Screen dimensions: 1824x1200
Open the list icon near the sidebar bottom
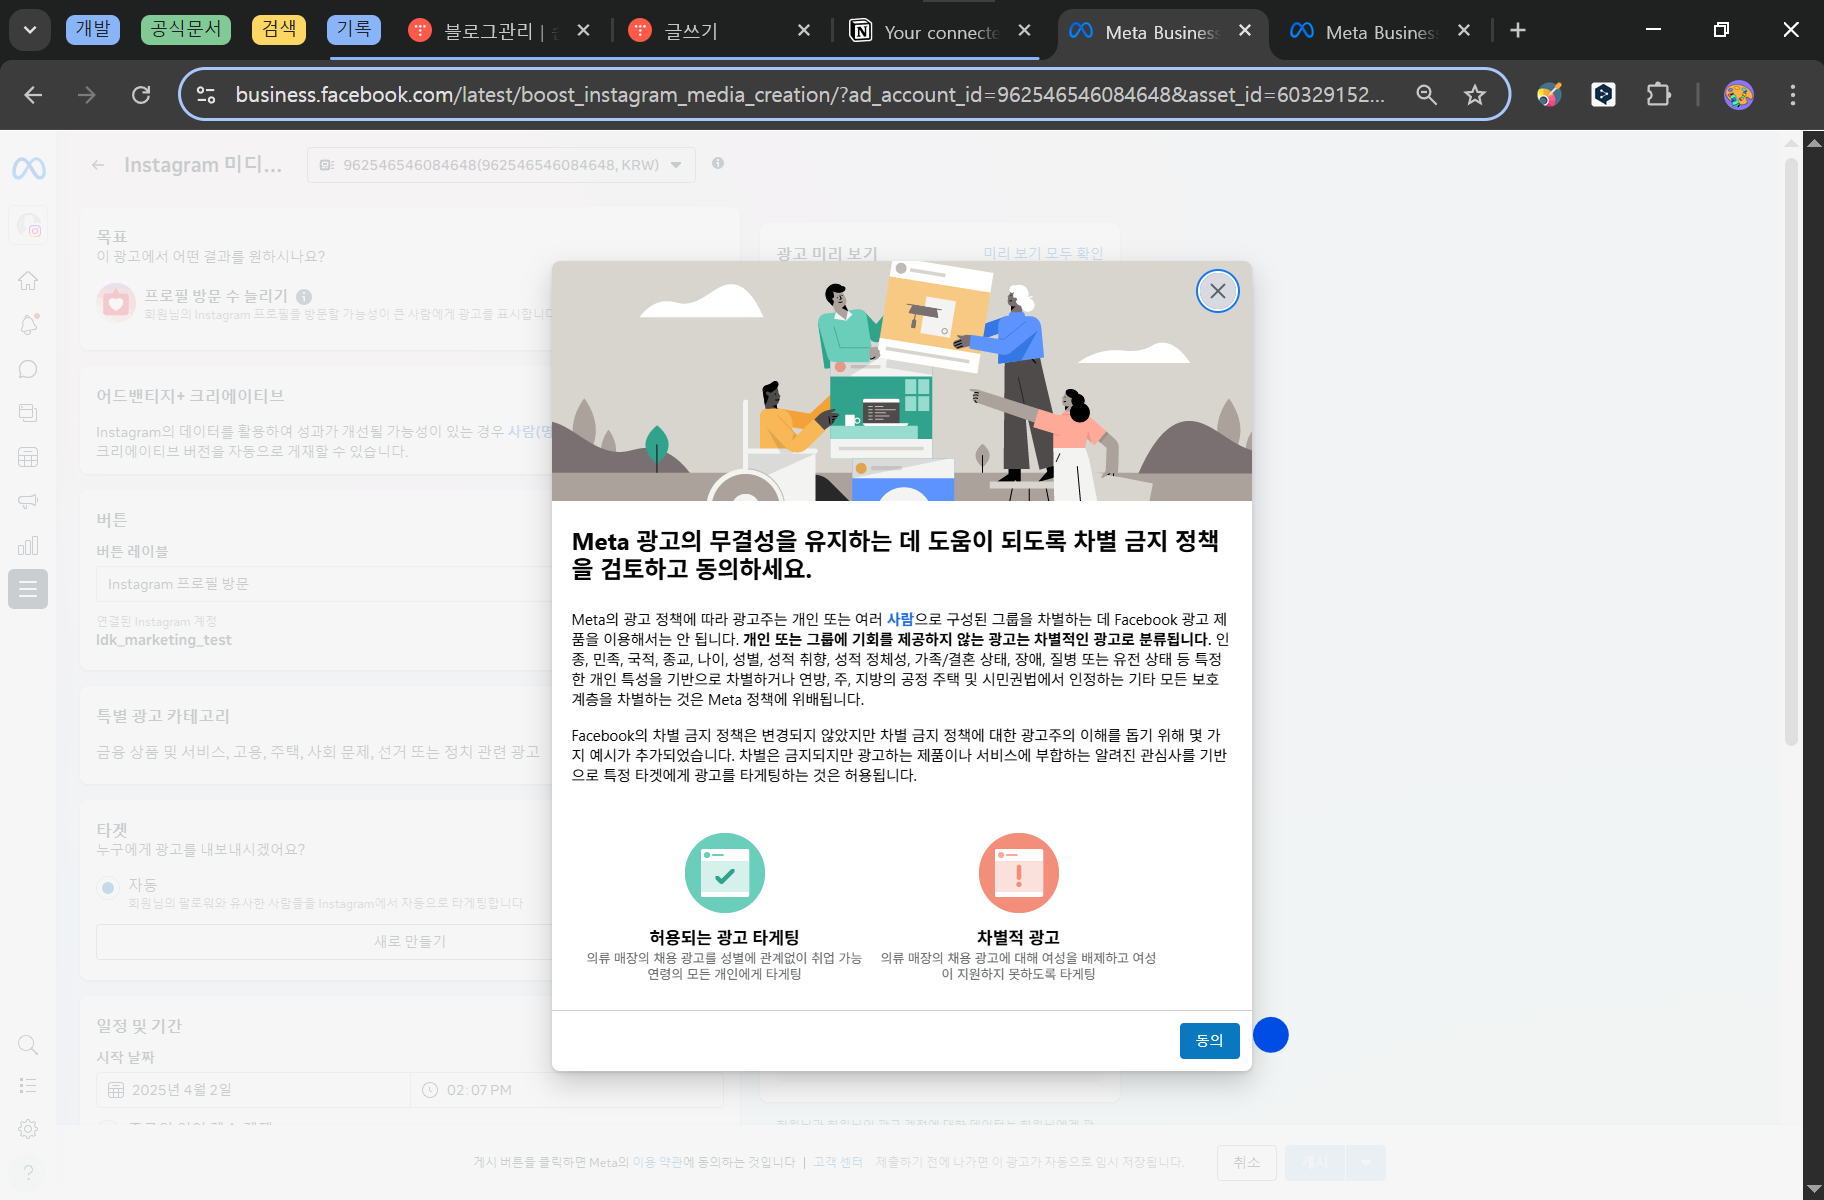pos(28,1085)
